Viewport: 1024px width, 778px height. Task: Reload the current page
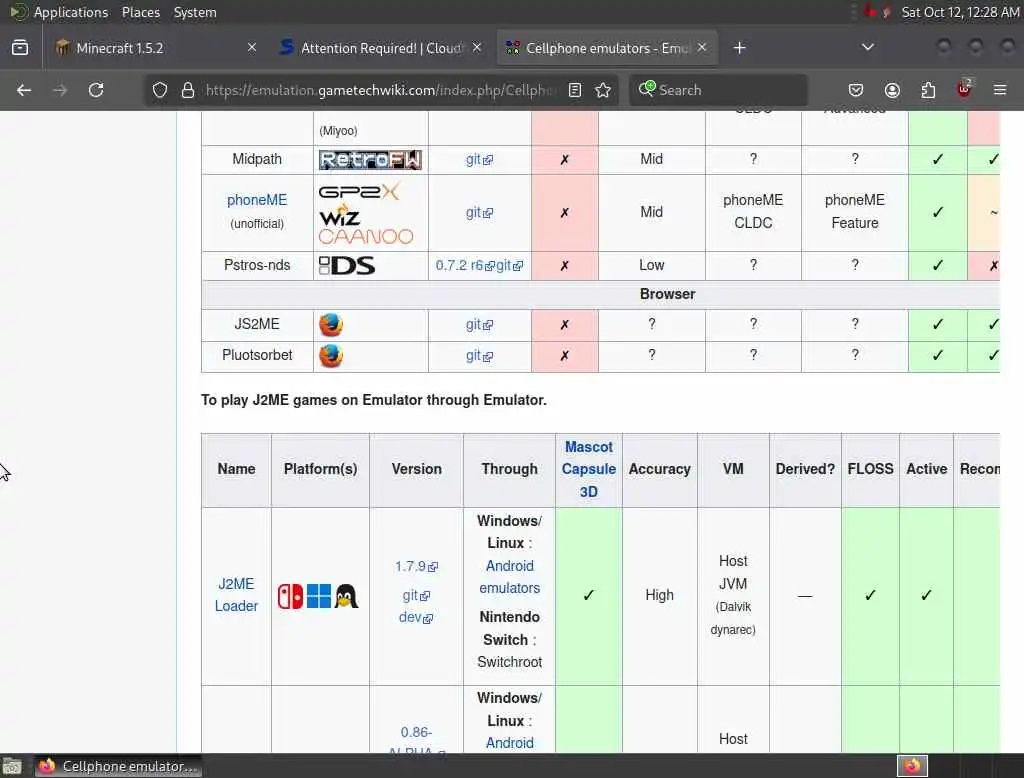click(x=96, y=90)
